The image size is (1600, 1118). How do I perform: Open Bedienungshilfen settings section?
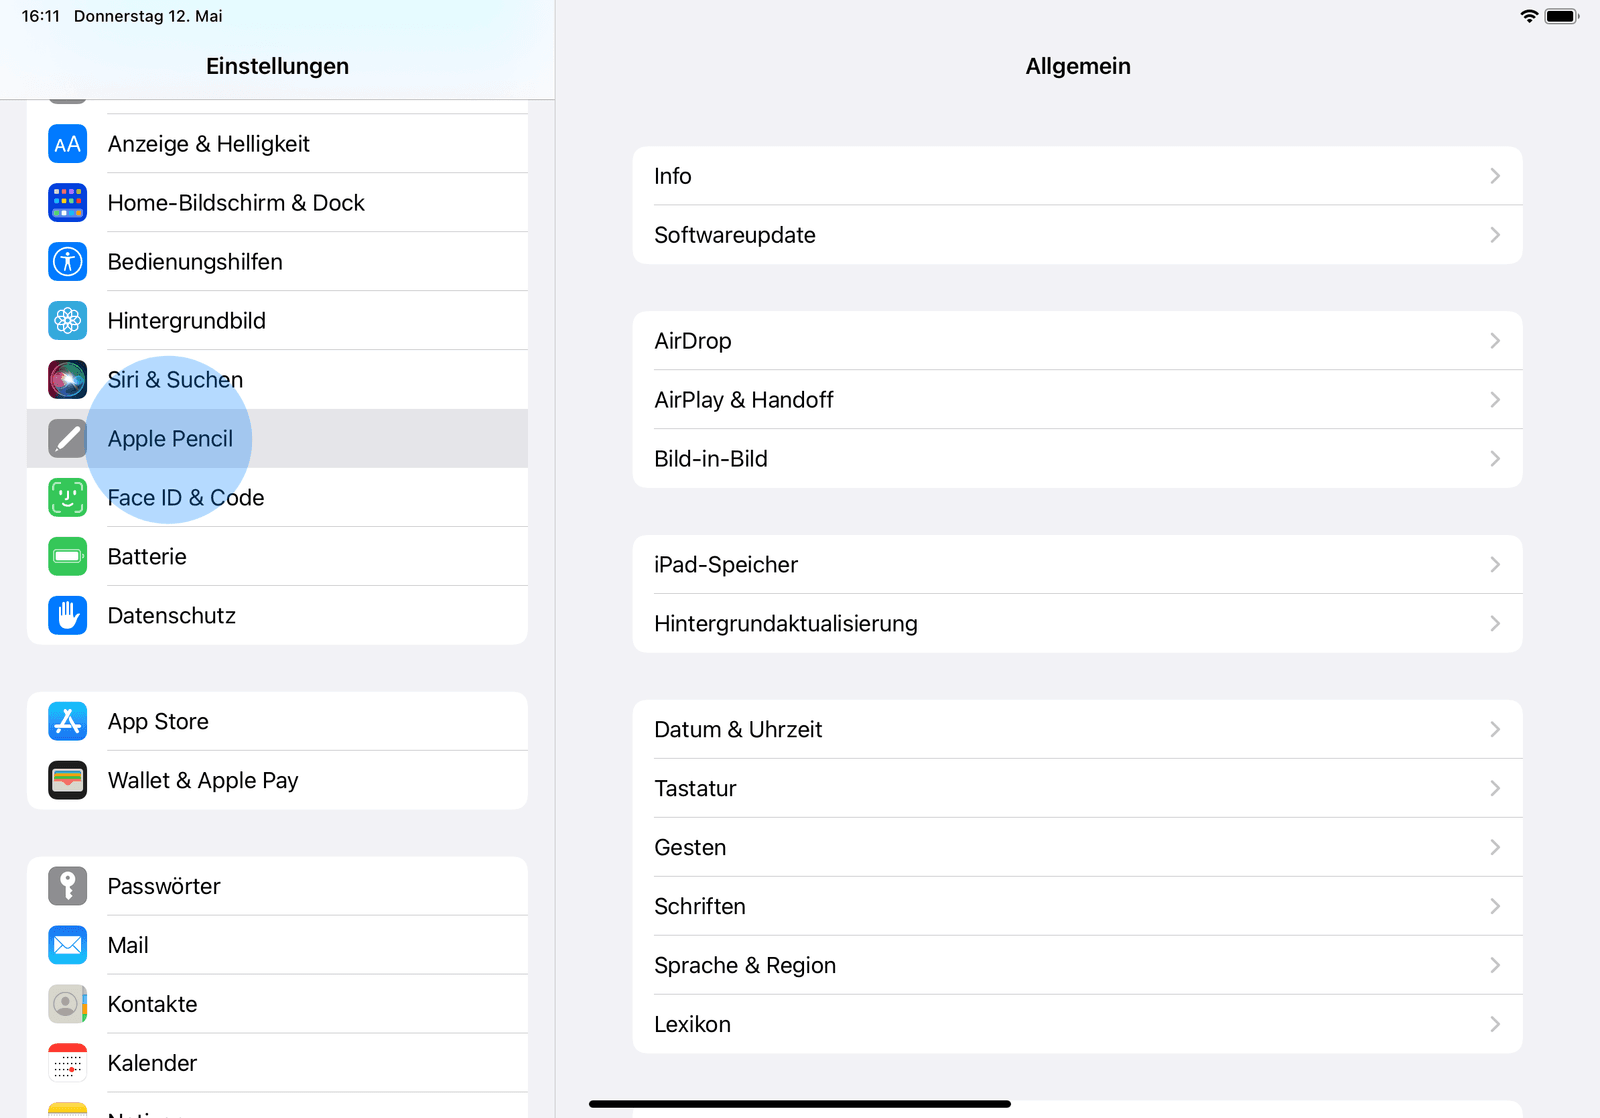277,262
